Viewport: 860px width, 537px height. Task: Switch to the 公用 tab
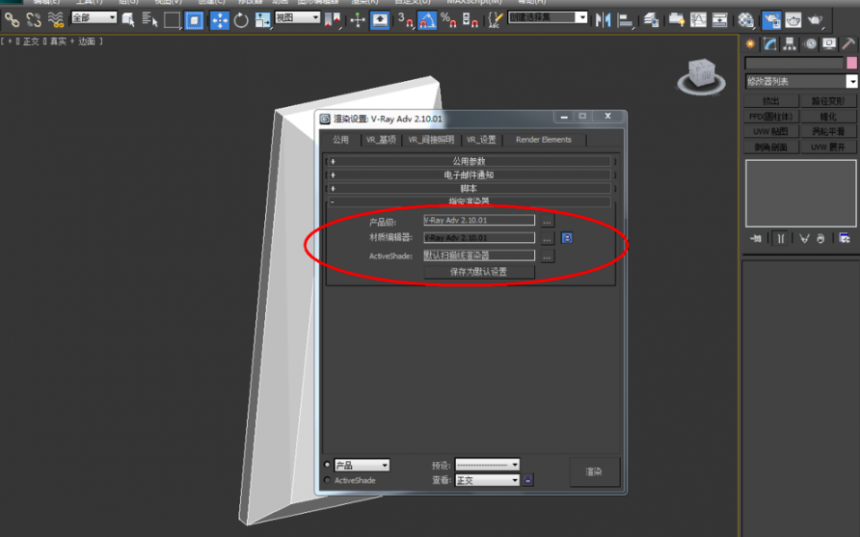coord(341,140)
